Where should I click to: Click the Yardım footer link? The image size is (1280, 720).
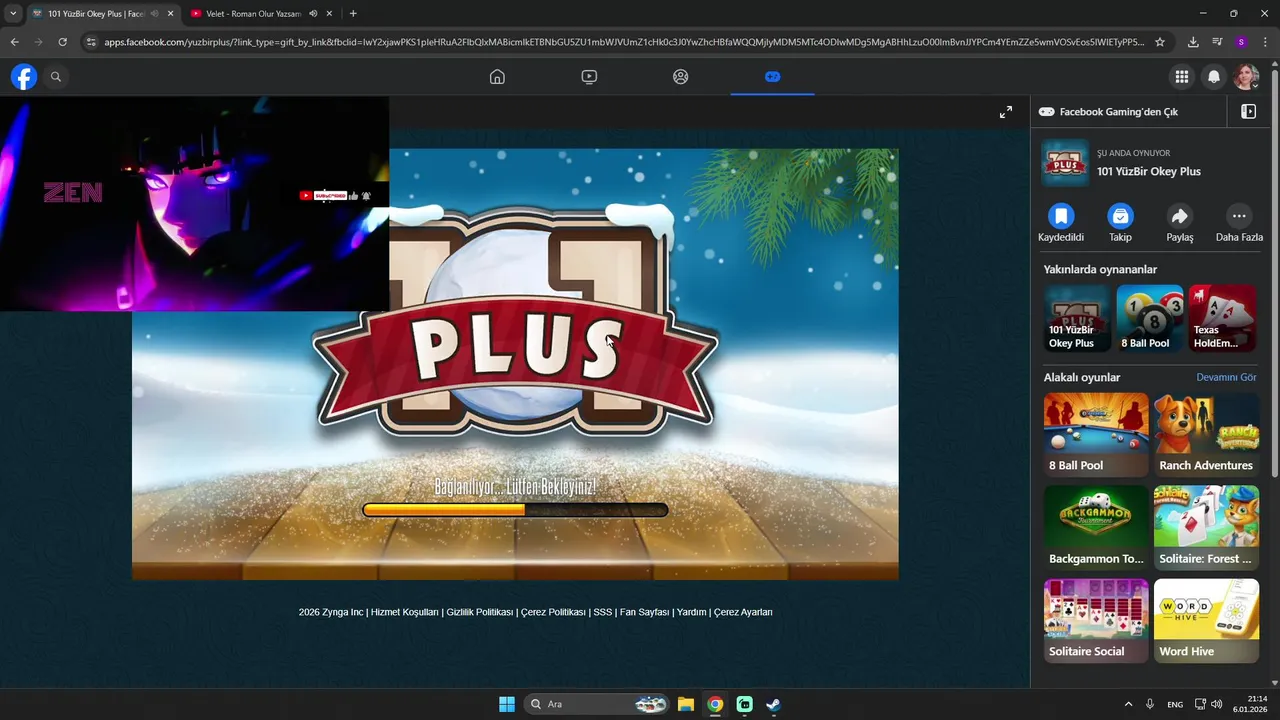(691, 612)
